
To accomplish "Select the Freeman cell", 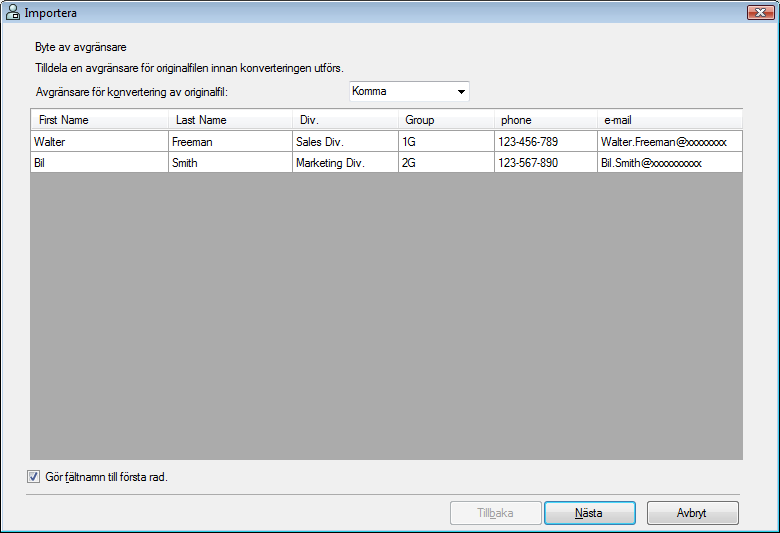I will [x=230, y=141].
